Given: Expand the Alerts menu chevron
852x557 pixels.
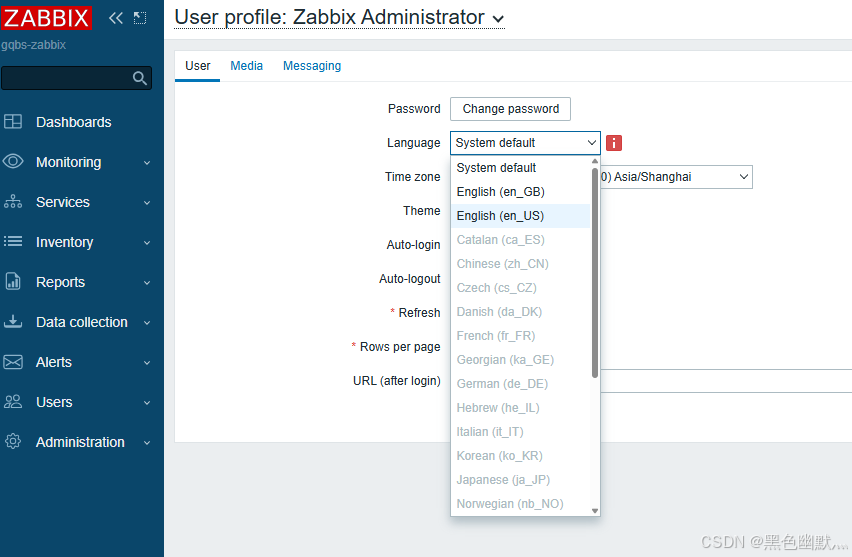Looking at the screenshot, I should pos(147,362).
